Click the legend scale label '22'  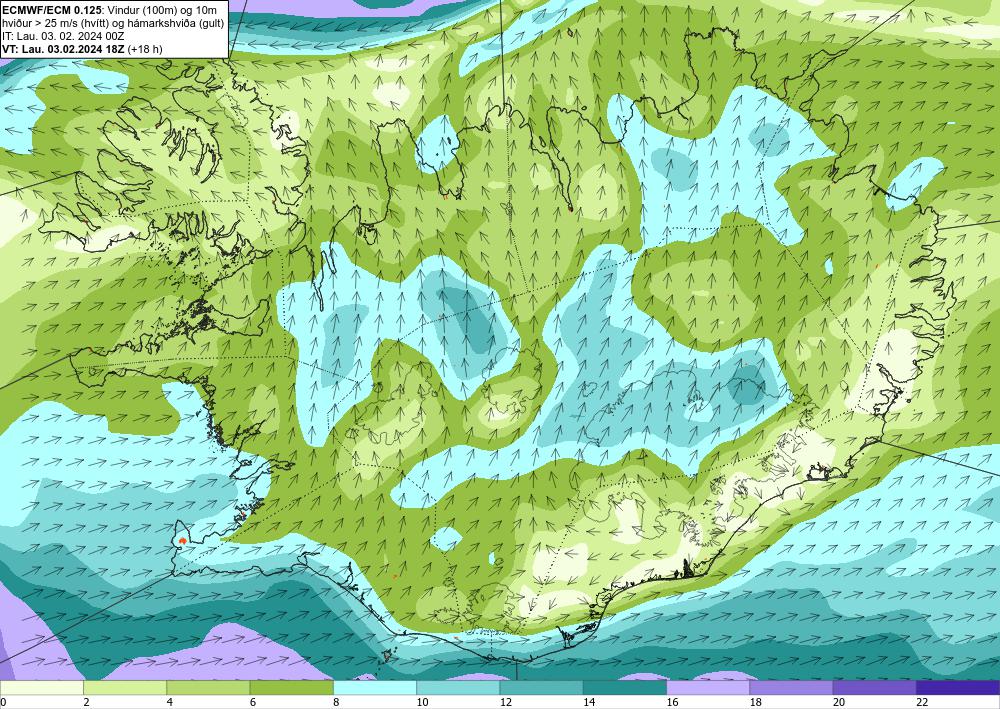coord(922,703)
